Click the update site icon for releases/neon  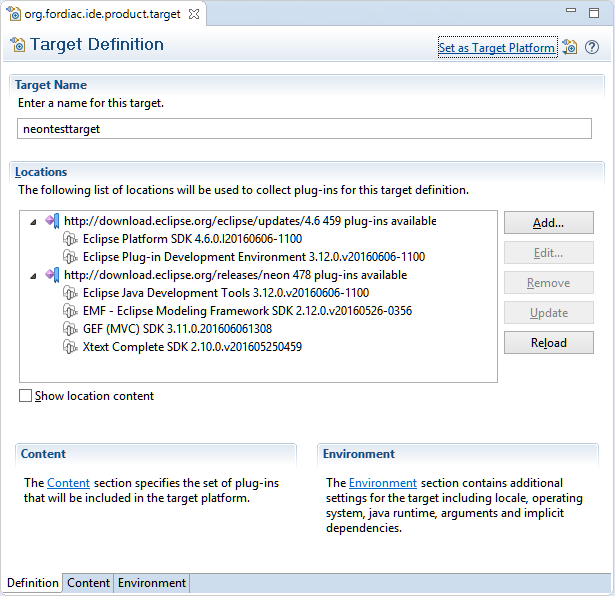click(x=52, y=275)
